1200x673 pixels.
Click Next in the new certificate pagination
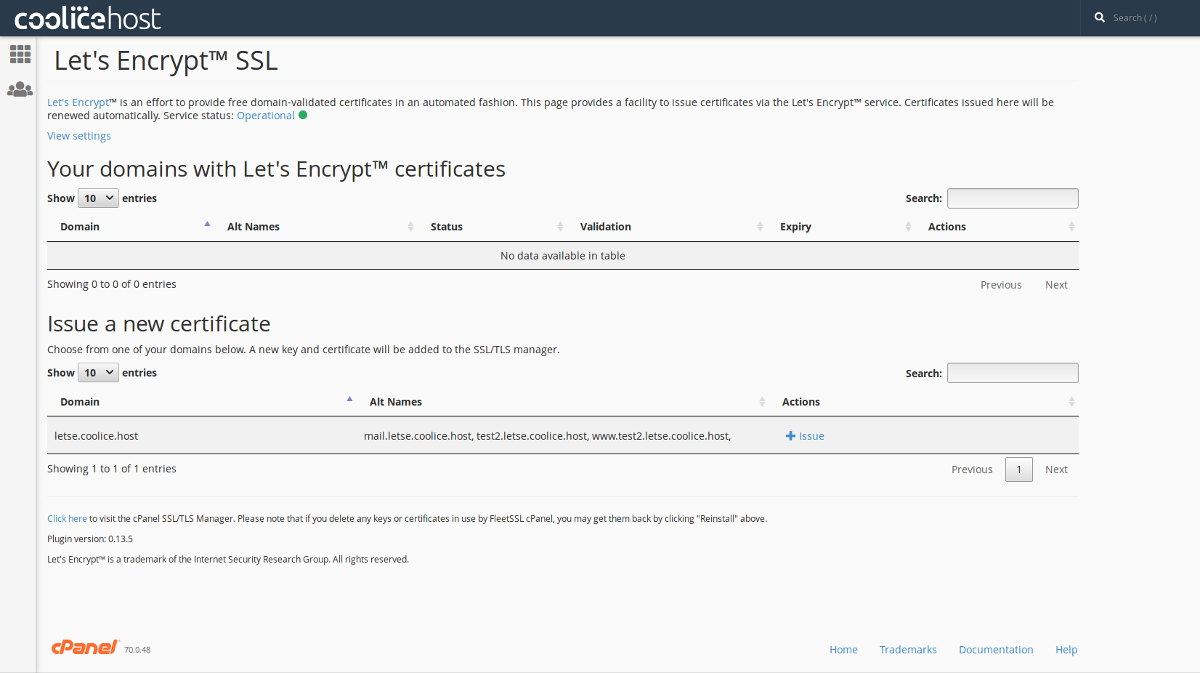click(1057, 469)
